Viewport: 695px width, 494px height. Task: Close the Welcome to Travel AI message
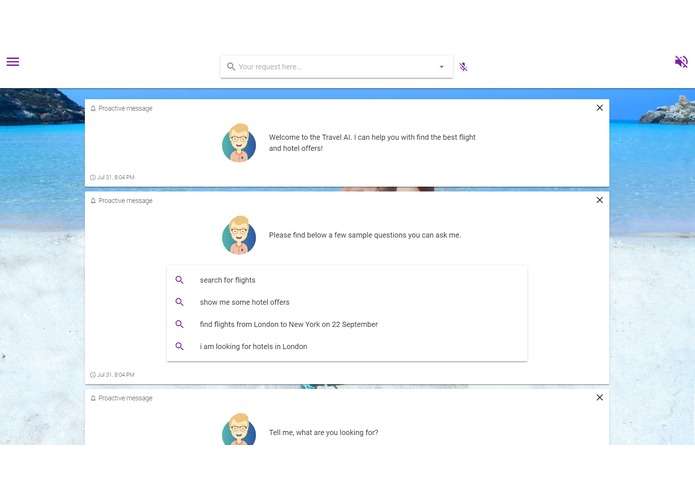[x=600, y=108]
